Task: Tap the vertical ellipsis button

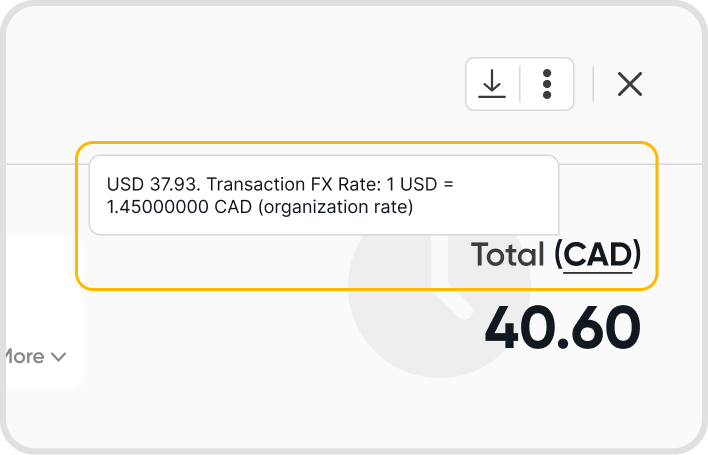Action: [x=546, y=84]
